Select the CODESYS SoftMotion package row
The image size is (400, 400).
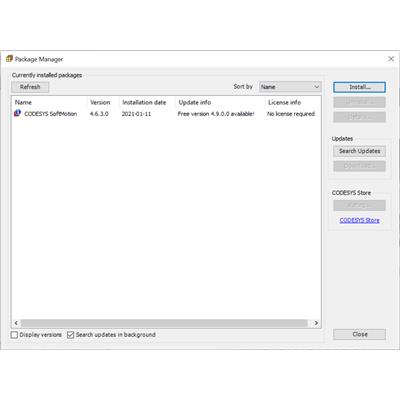[x=166, y=114]
